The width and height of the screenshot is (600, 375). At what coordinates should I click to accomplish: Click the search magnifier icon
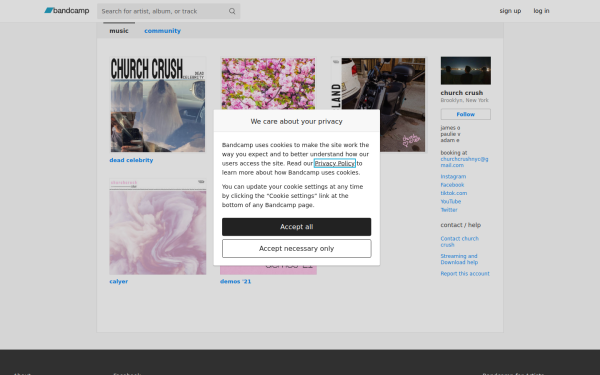232,11
